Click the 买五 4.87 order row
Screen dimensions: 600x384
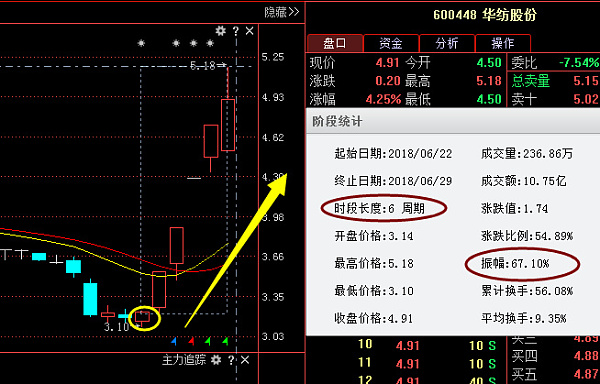coord(554,374)
